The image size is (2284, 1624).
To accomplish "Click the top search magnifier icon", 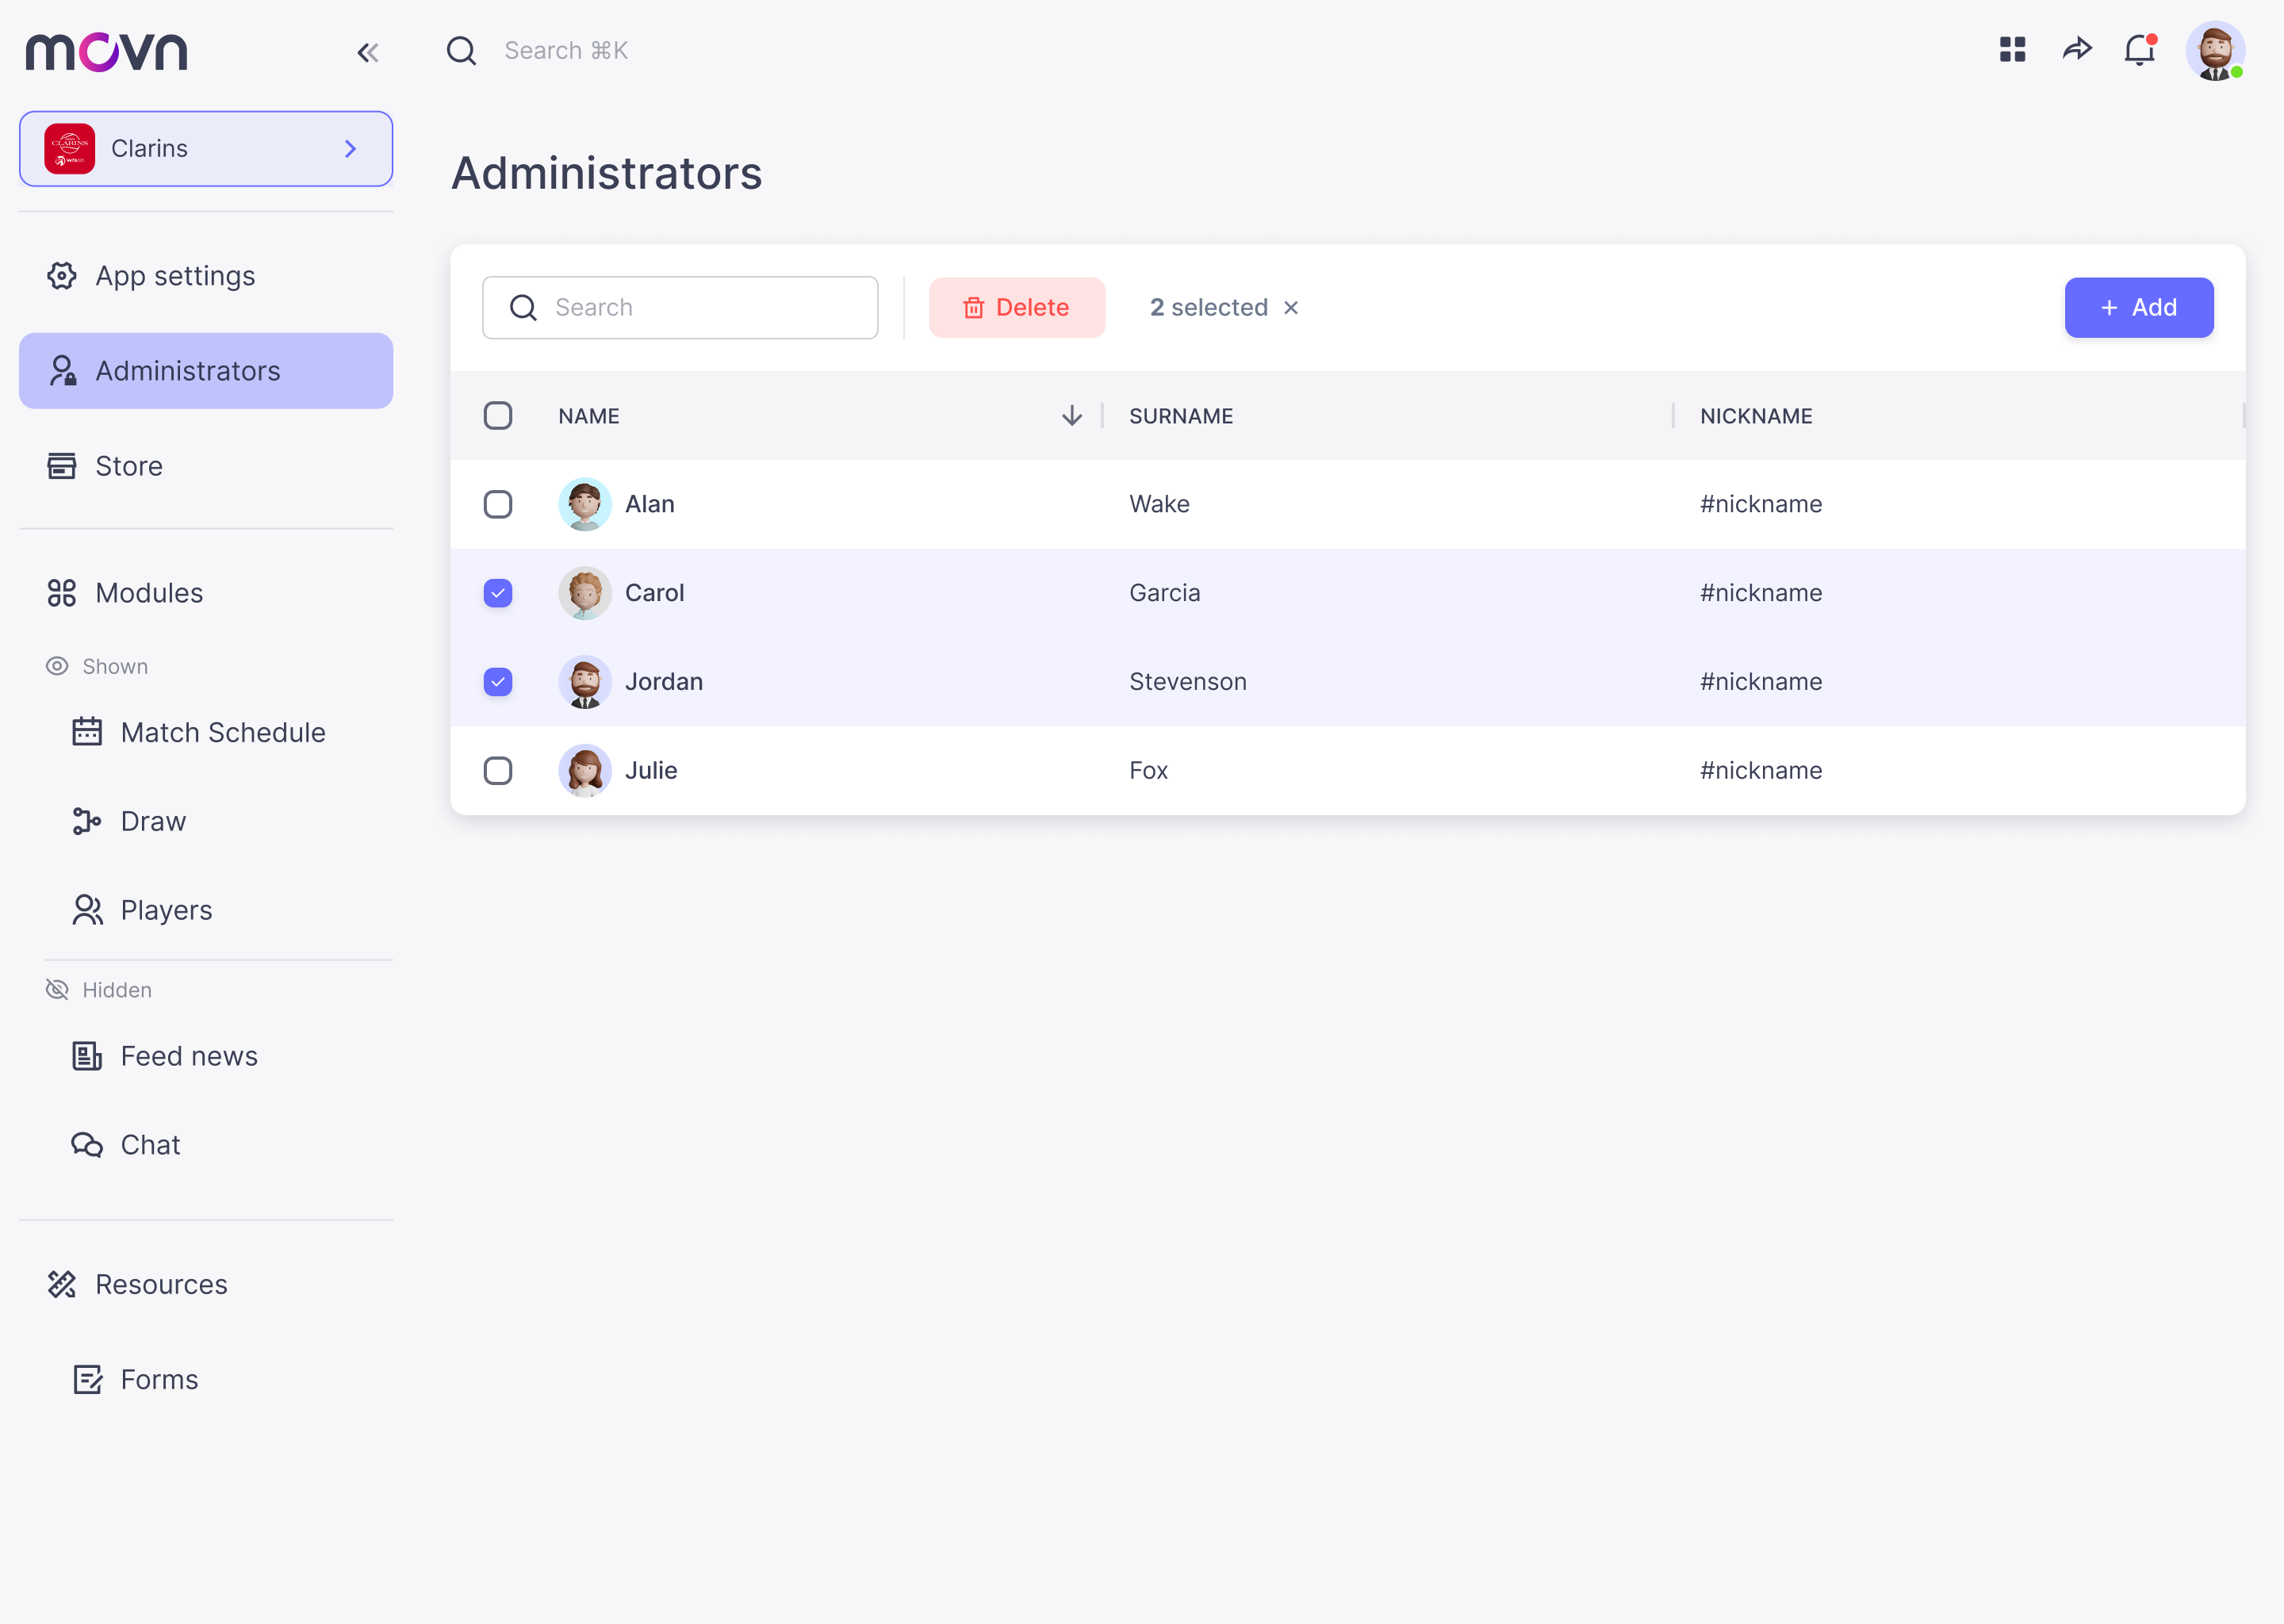I will (x=461, y=50).
